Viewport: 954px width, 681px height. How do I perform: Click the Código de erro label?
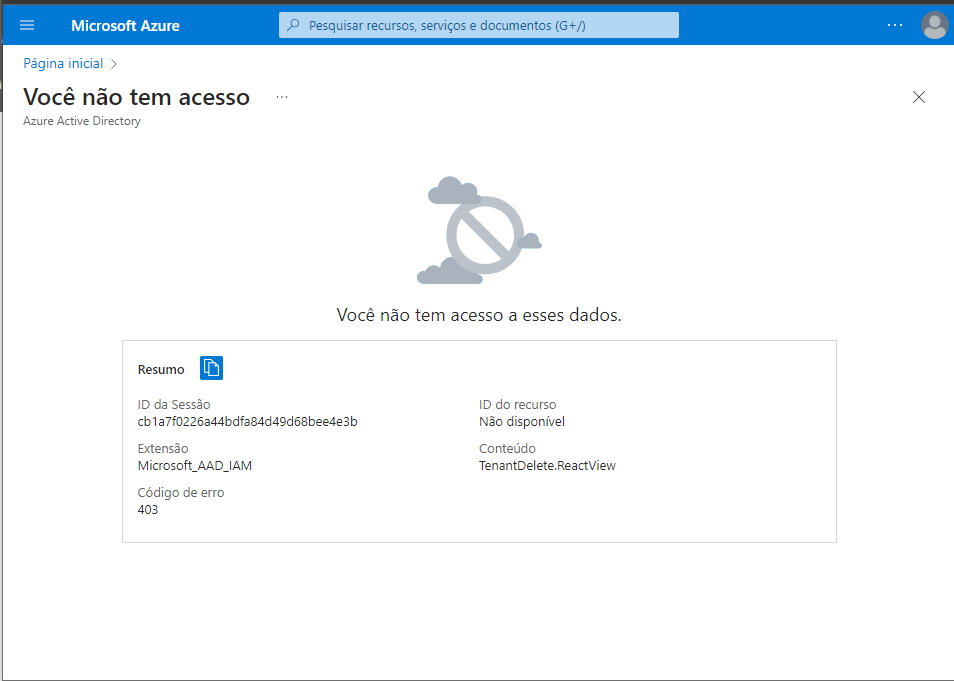[x=181, y=492]
